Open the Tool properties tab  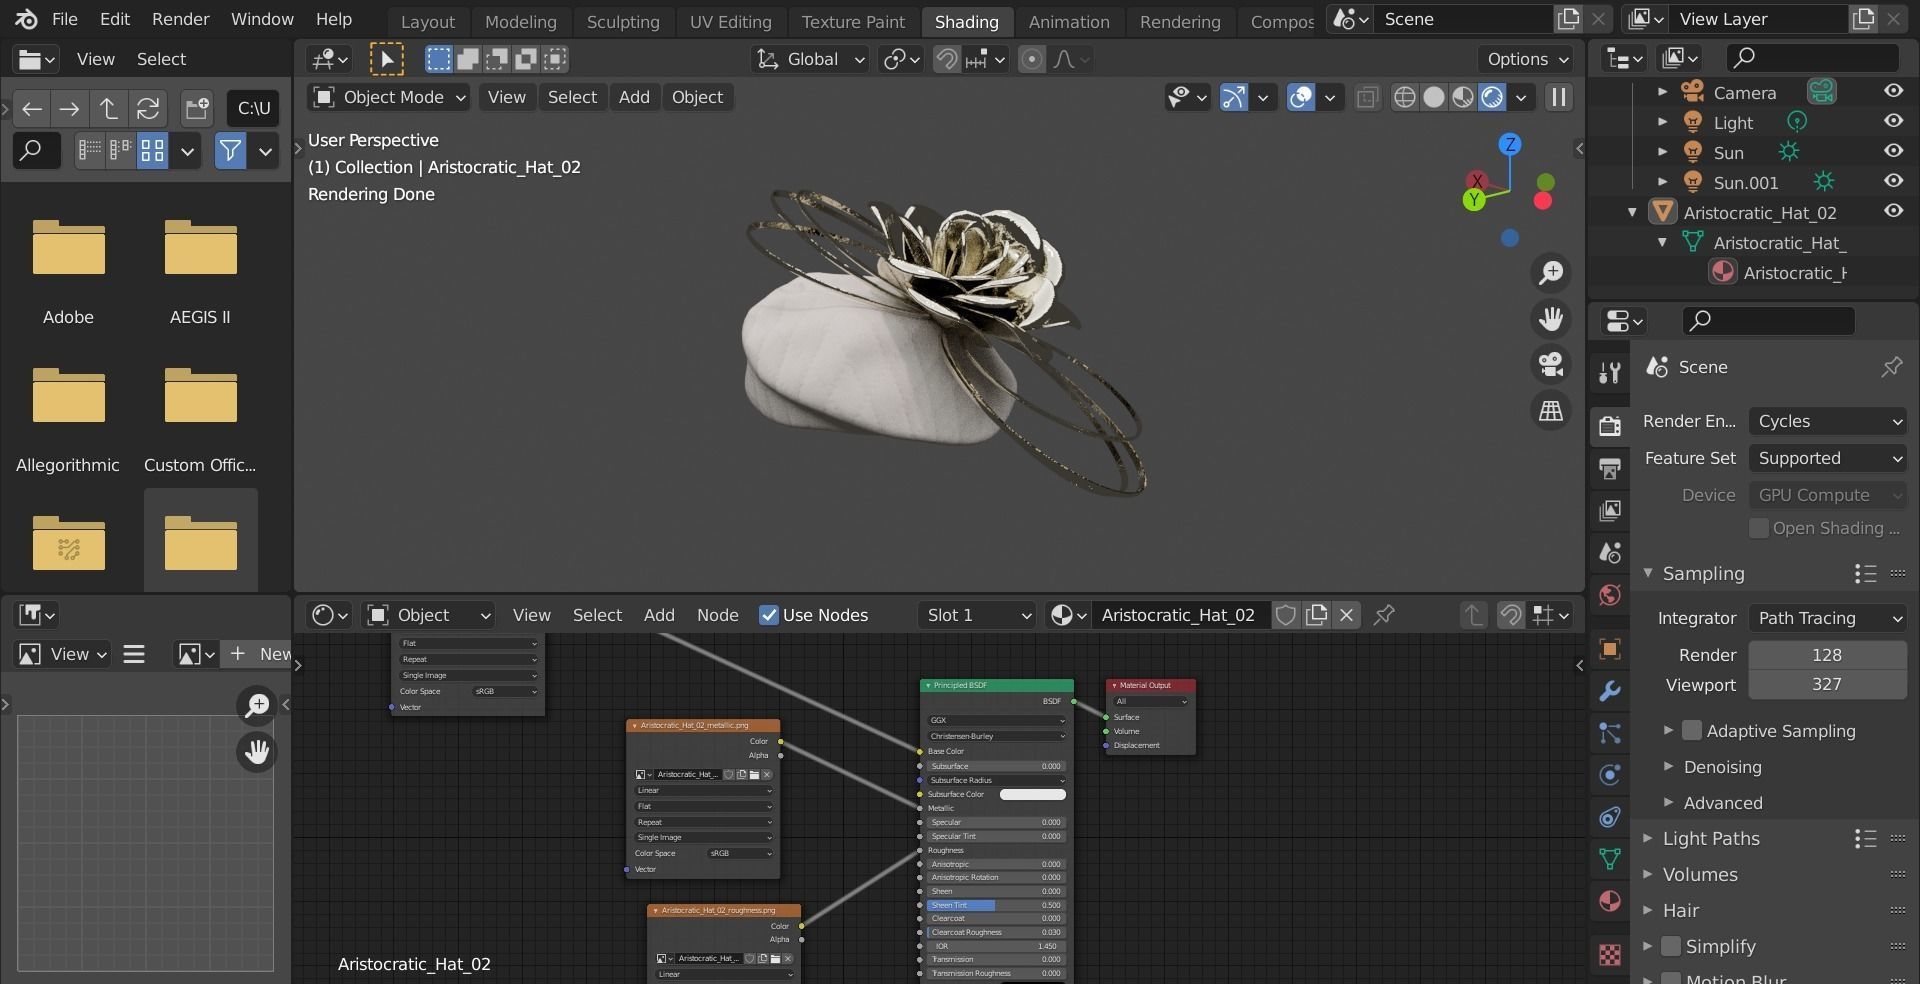1609,374
